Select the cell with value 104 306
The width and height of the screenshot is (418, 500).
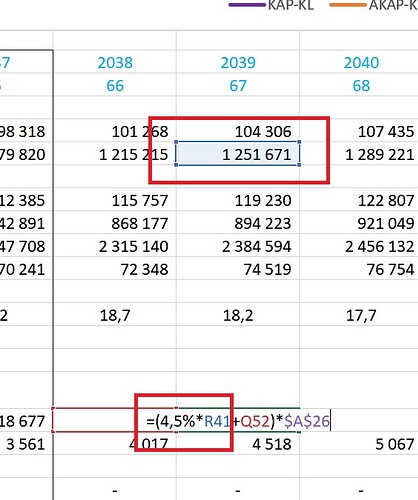(238, 131)
